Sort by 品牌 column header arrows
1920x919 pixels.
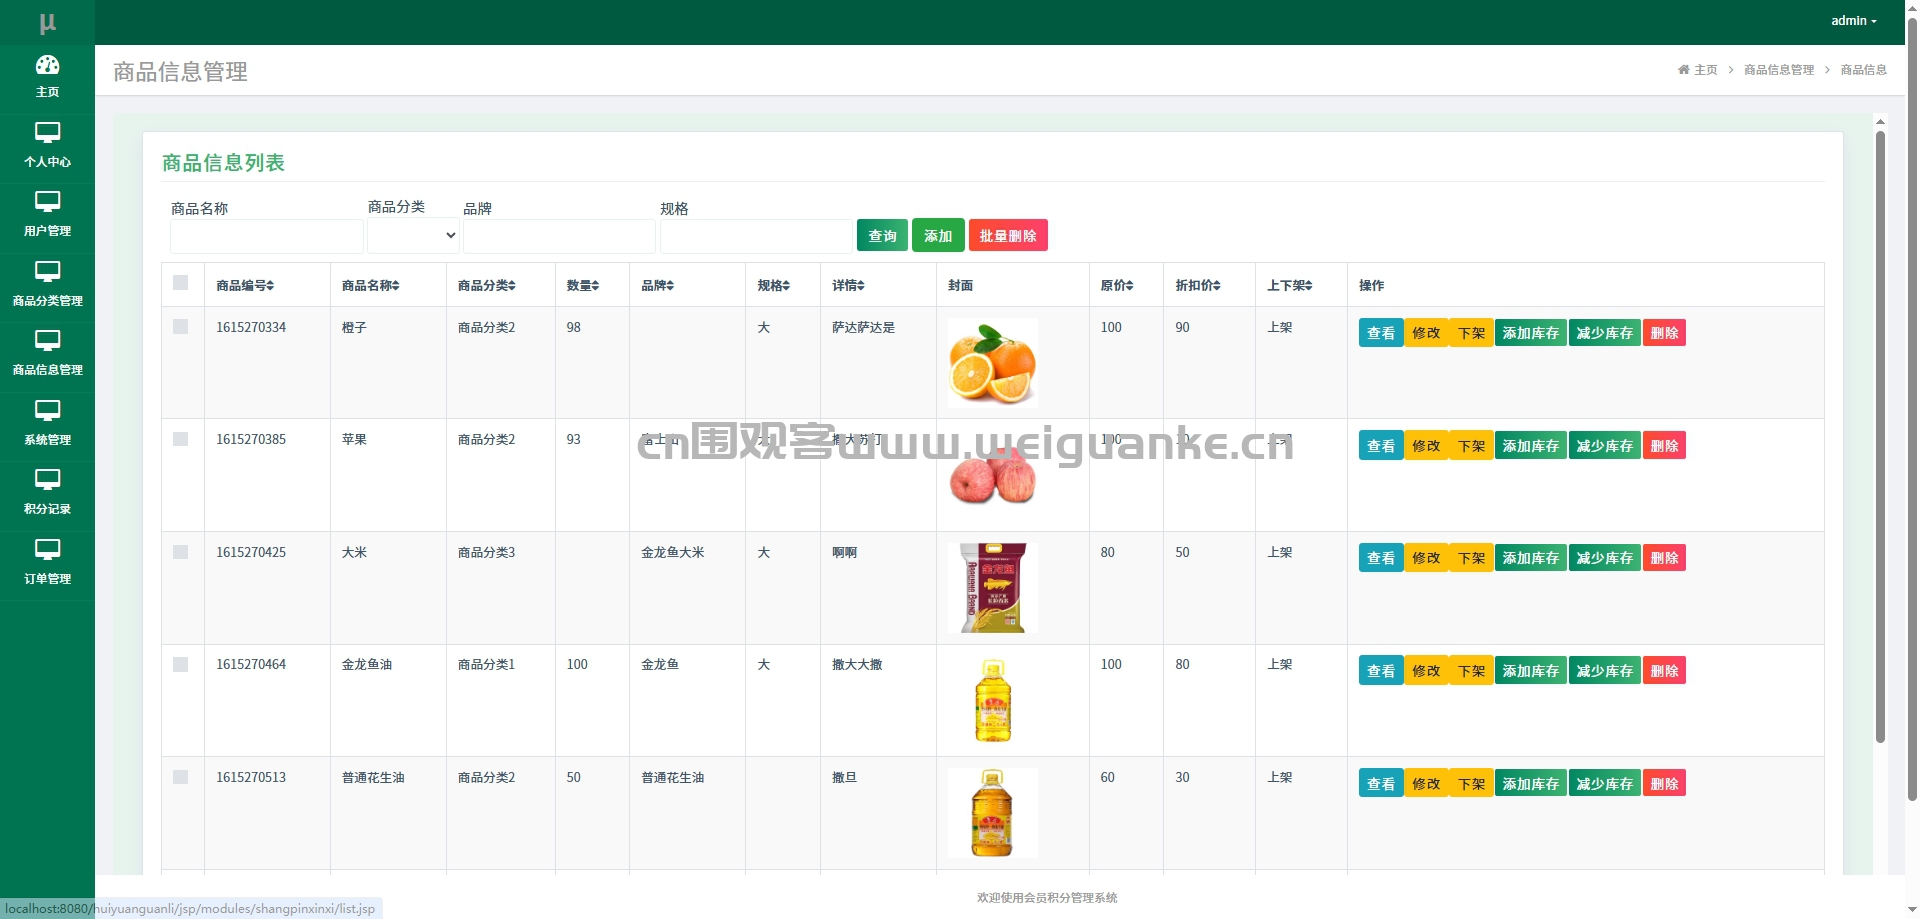point(671,286)
